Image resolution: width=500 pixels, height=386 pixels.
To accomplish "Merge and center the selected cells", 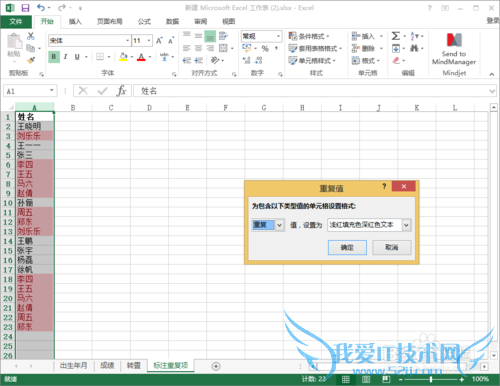I will 223,48.
